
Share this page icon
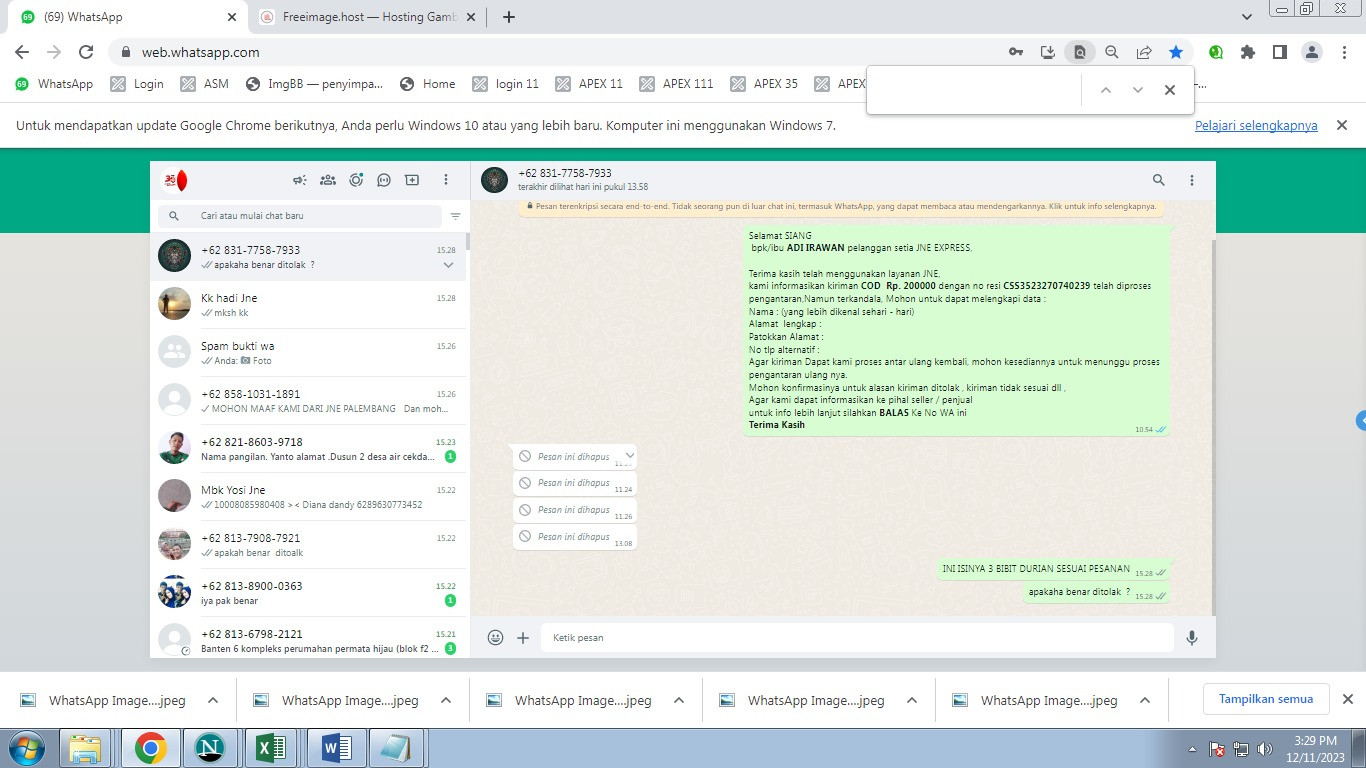tap(1144, 52)
